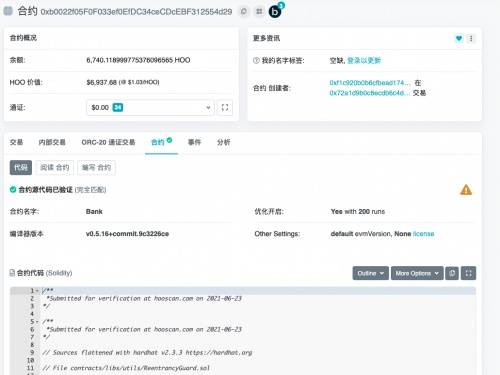Viewport: 500px width, 375px height.
Task: Click code line 6 verification comment
Action: tap(144, 329)
